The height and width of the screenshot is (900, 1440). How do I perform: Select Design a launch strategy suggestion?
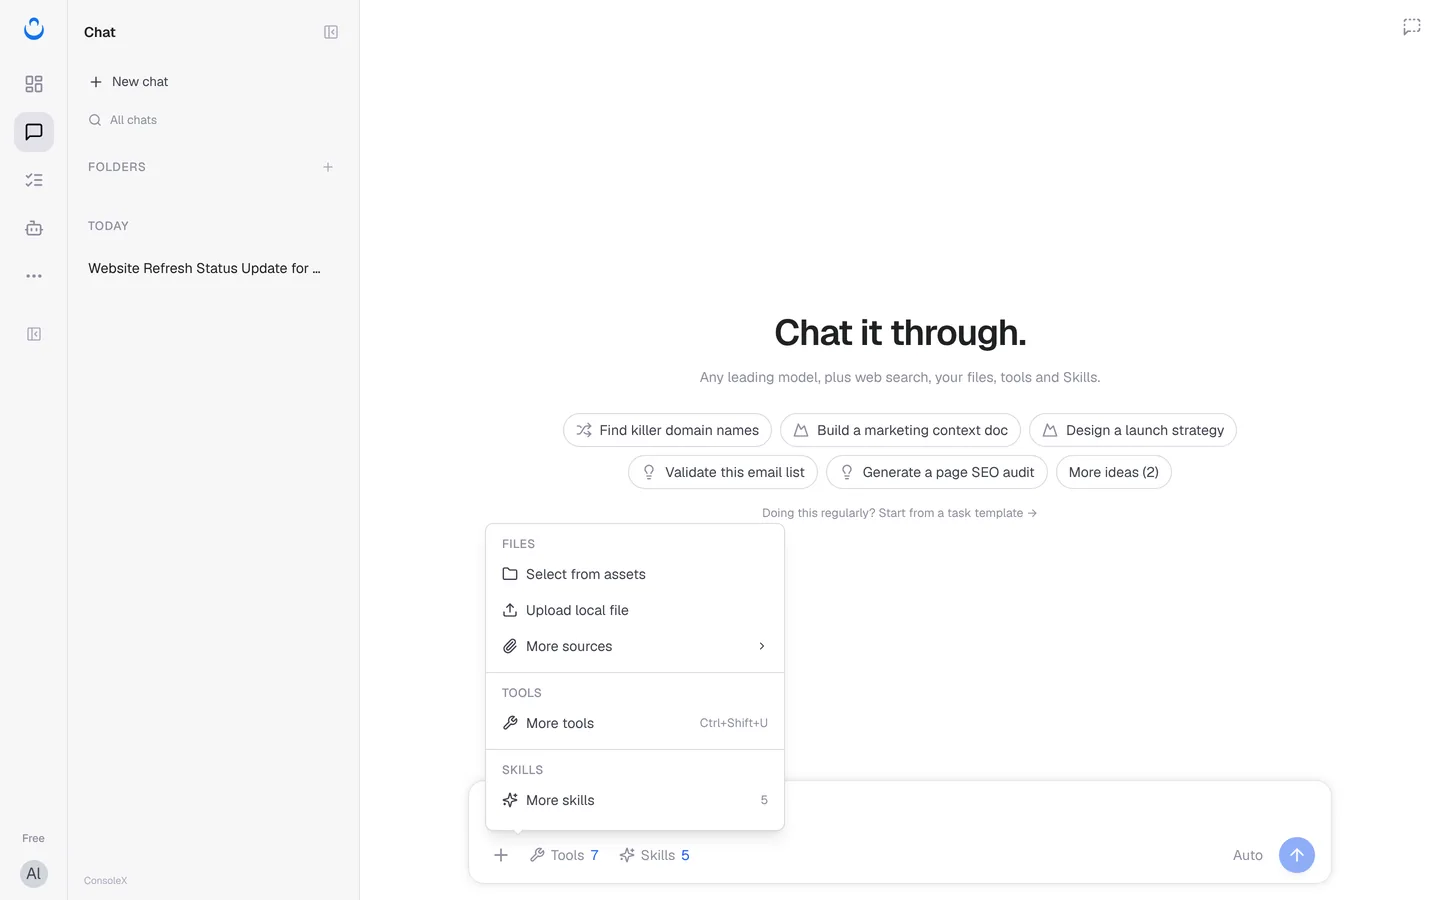tap(1133, 430)
